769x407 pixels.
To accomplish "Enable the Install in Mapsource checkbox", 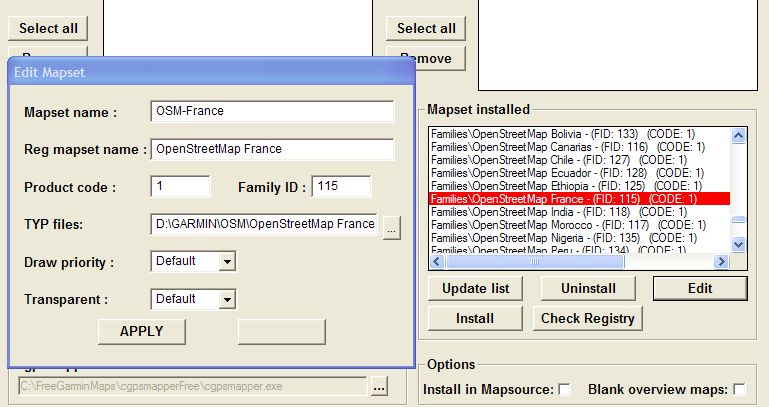I will coord(565,389).
